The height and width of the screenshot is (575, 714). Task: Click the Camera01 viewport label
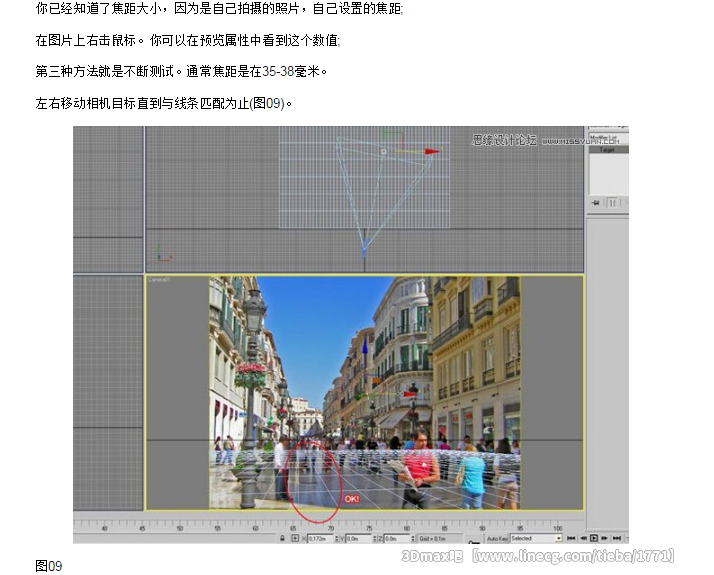point(159,280)
